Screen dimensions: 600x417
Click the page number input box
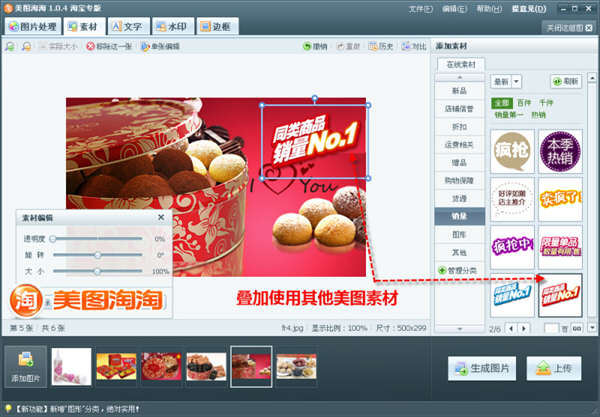coord(551,329)
